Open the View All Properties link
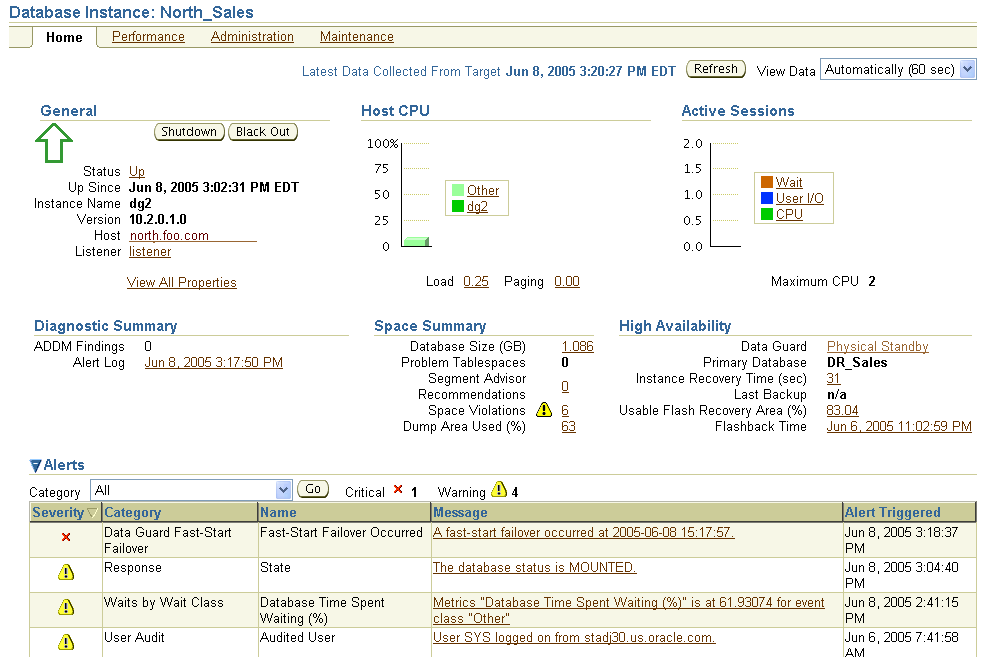Image resolution: width=983 pixels, height=657 pixels. [x=181, y=282]
